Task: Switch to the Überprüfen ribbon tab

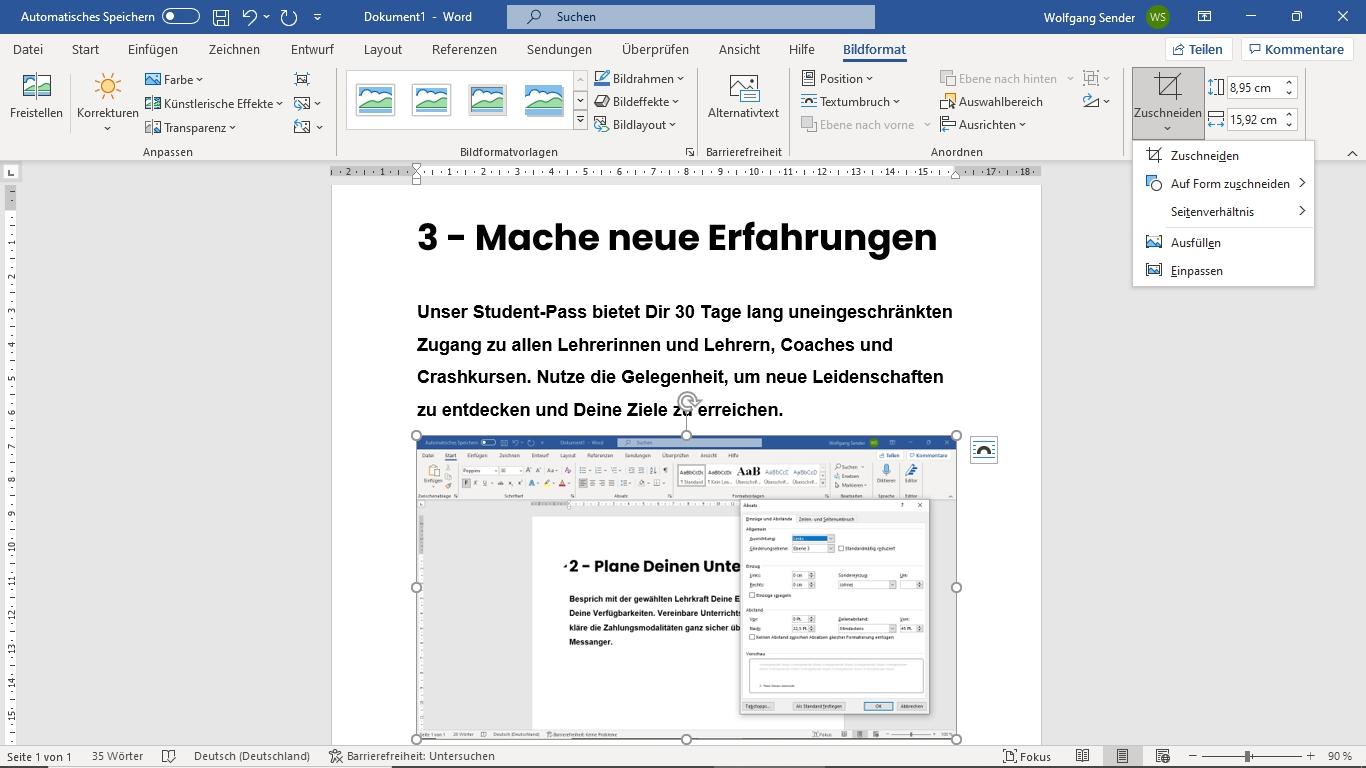Action: coord(655,49)
